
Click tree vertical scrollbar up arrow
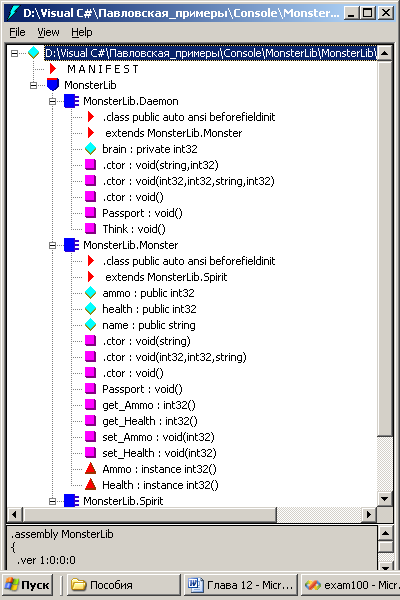(x=385, y=53)
